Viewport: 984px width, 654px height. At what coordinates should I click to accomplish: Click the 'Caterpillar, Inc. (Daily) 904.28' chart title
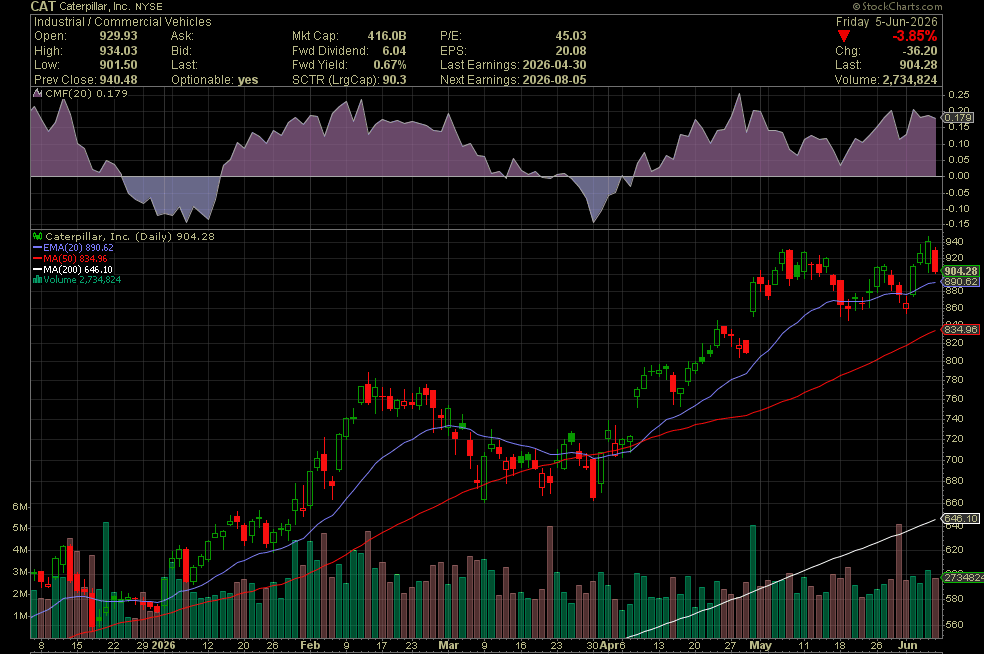coord(130,237)
